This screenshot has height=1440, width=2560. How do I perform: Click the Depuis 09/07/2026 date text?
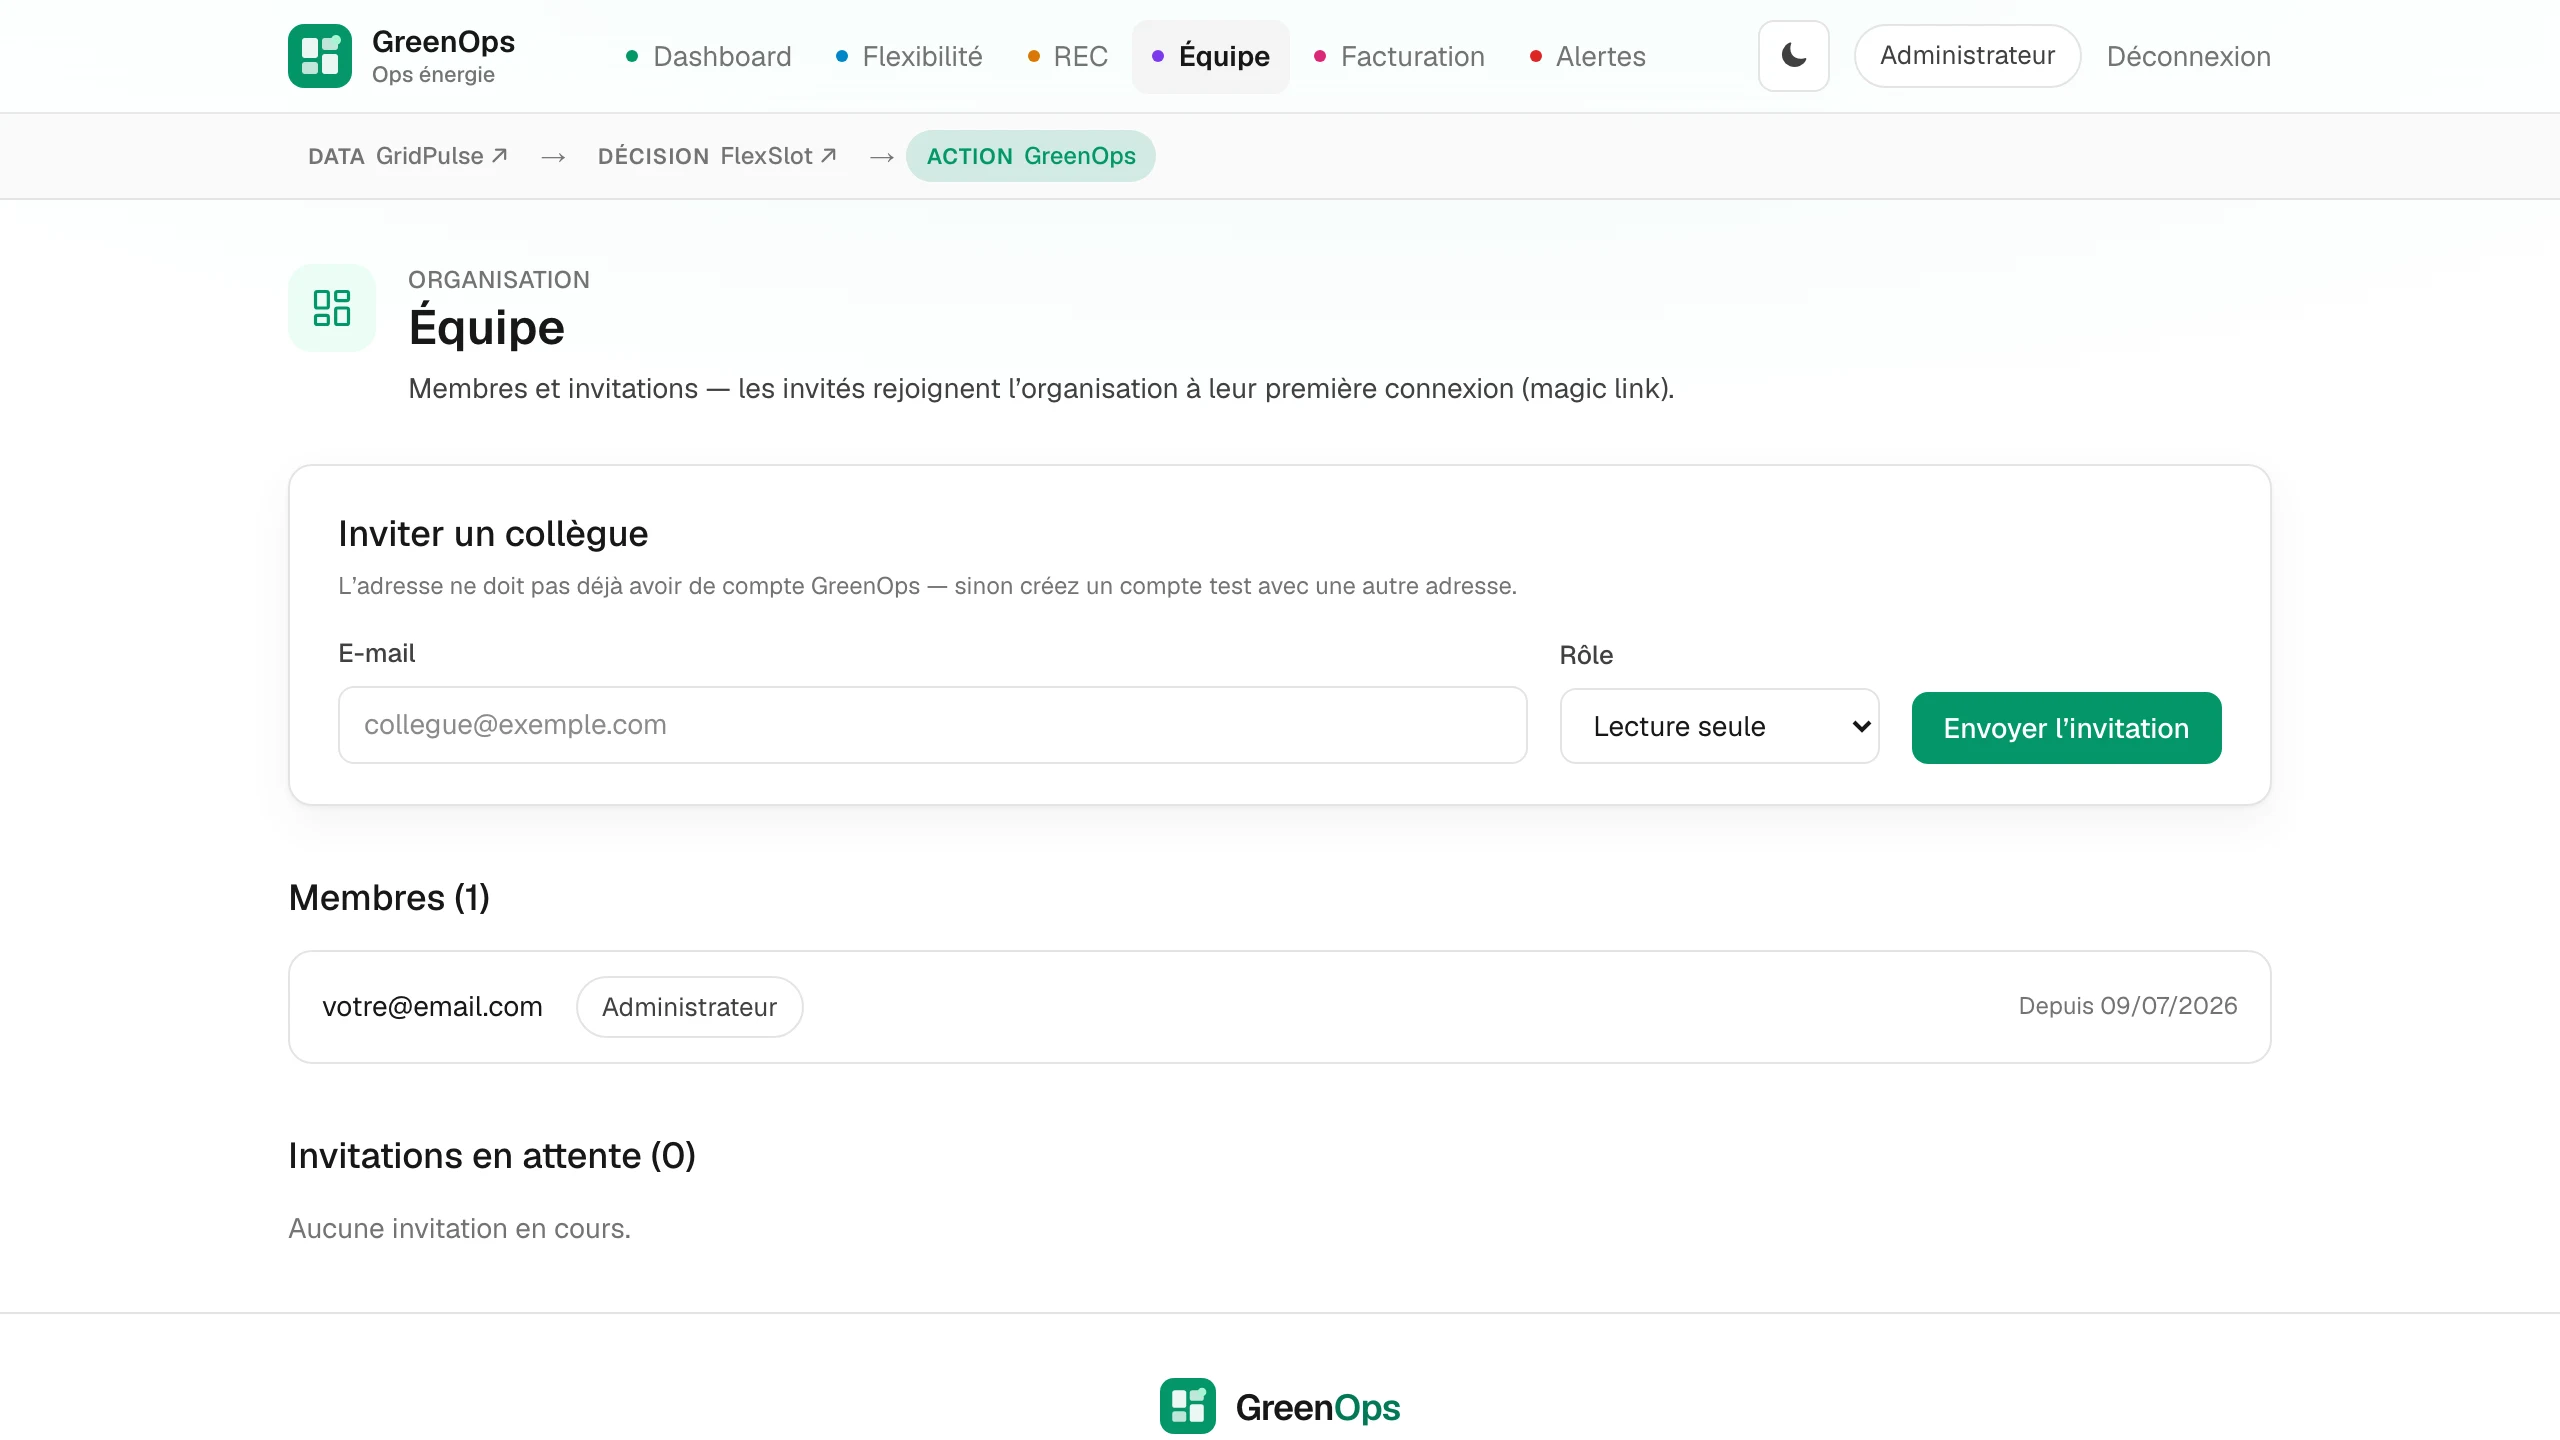coord(2127,1006)
